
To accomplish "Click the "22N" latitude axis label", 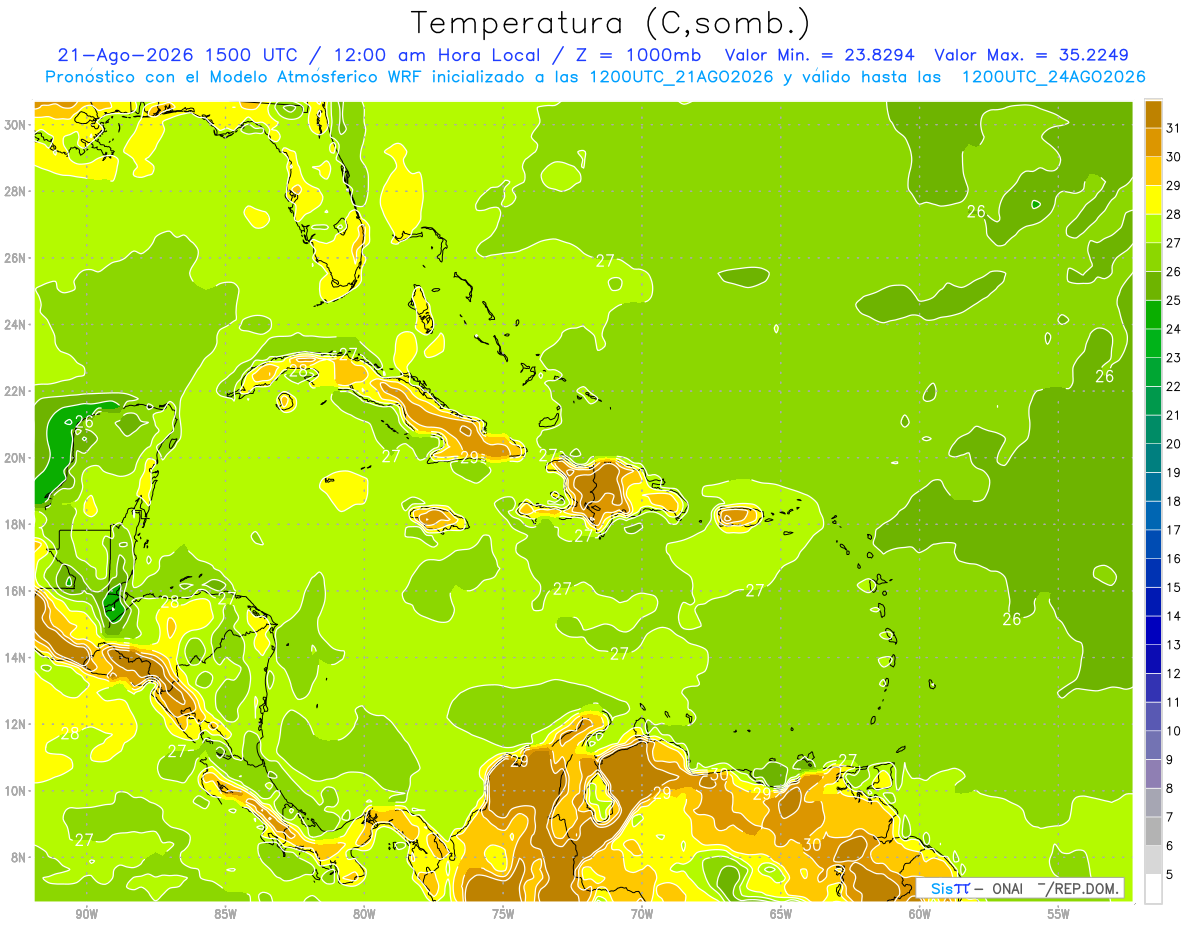I will [16, 391].
